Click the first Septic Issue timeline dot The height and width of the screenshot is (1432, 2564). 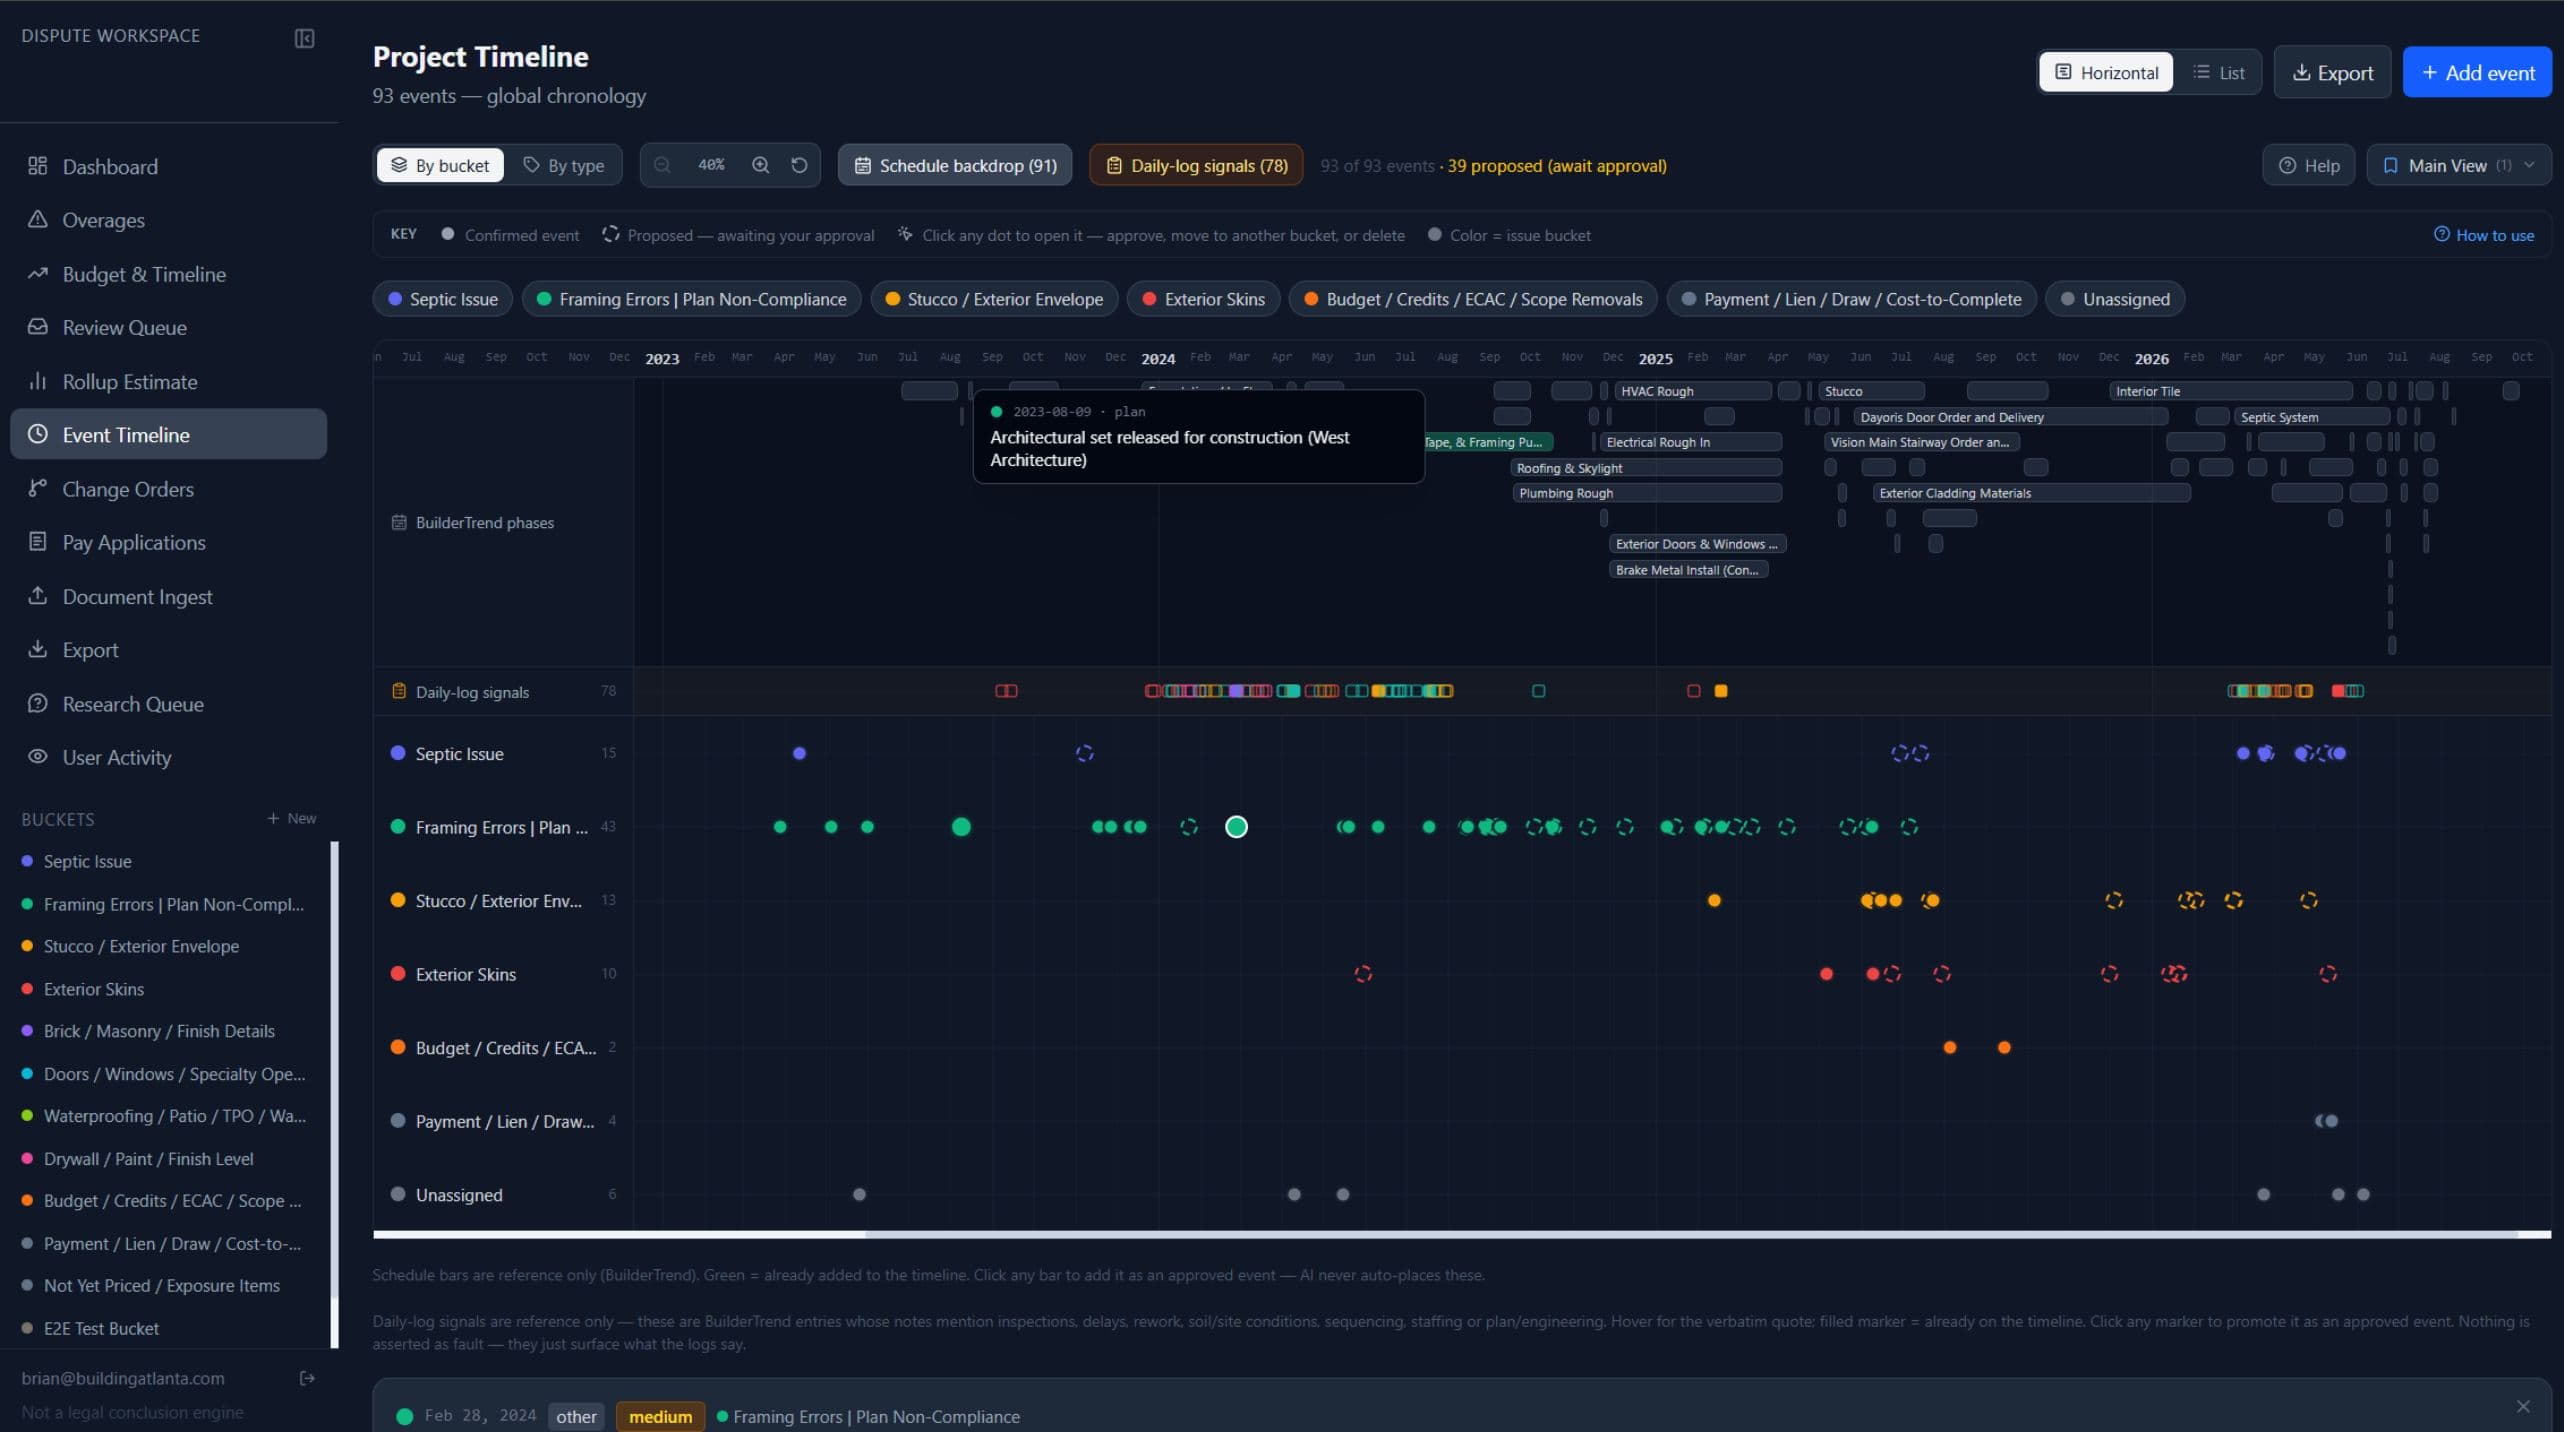[x=799, y=753]
